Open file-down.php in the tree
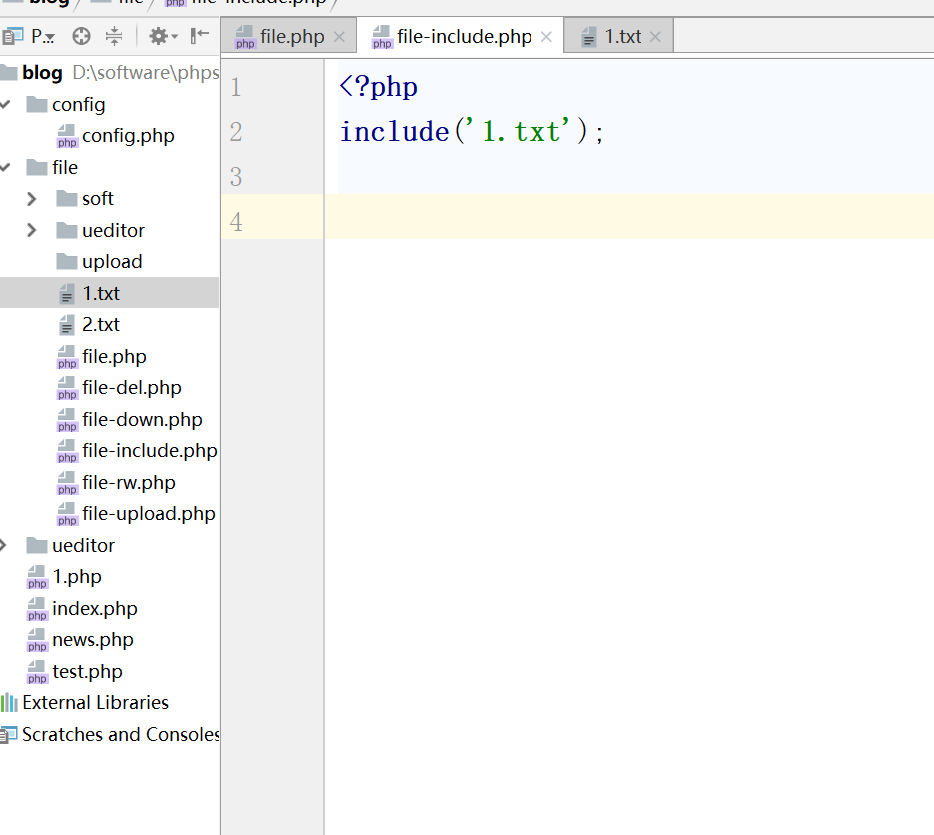Image resolution: width=934 pixels, height=835 pixels. [x=142, y=419]
